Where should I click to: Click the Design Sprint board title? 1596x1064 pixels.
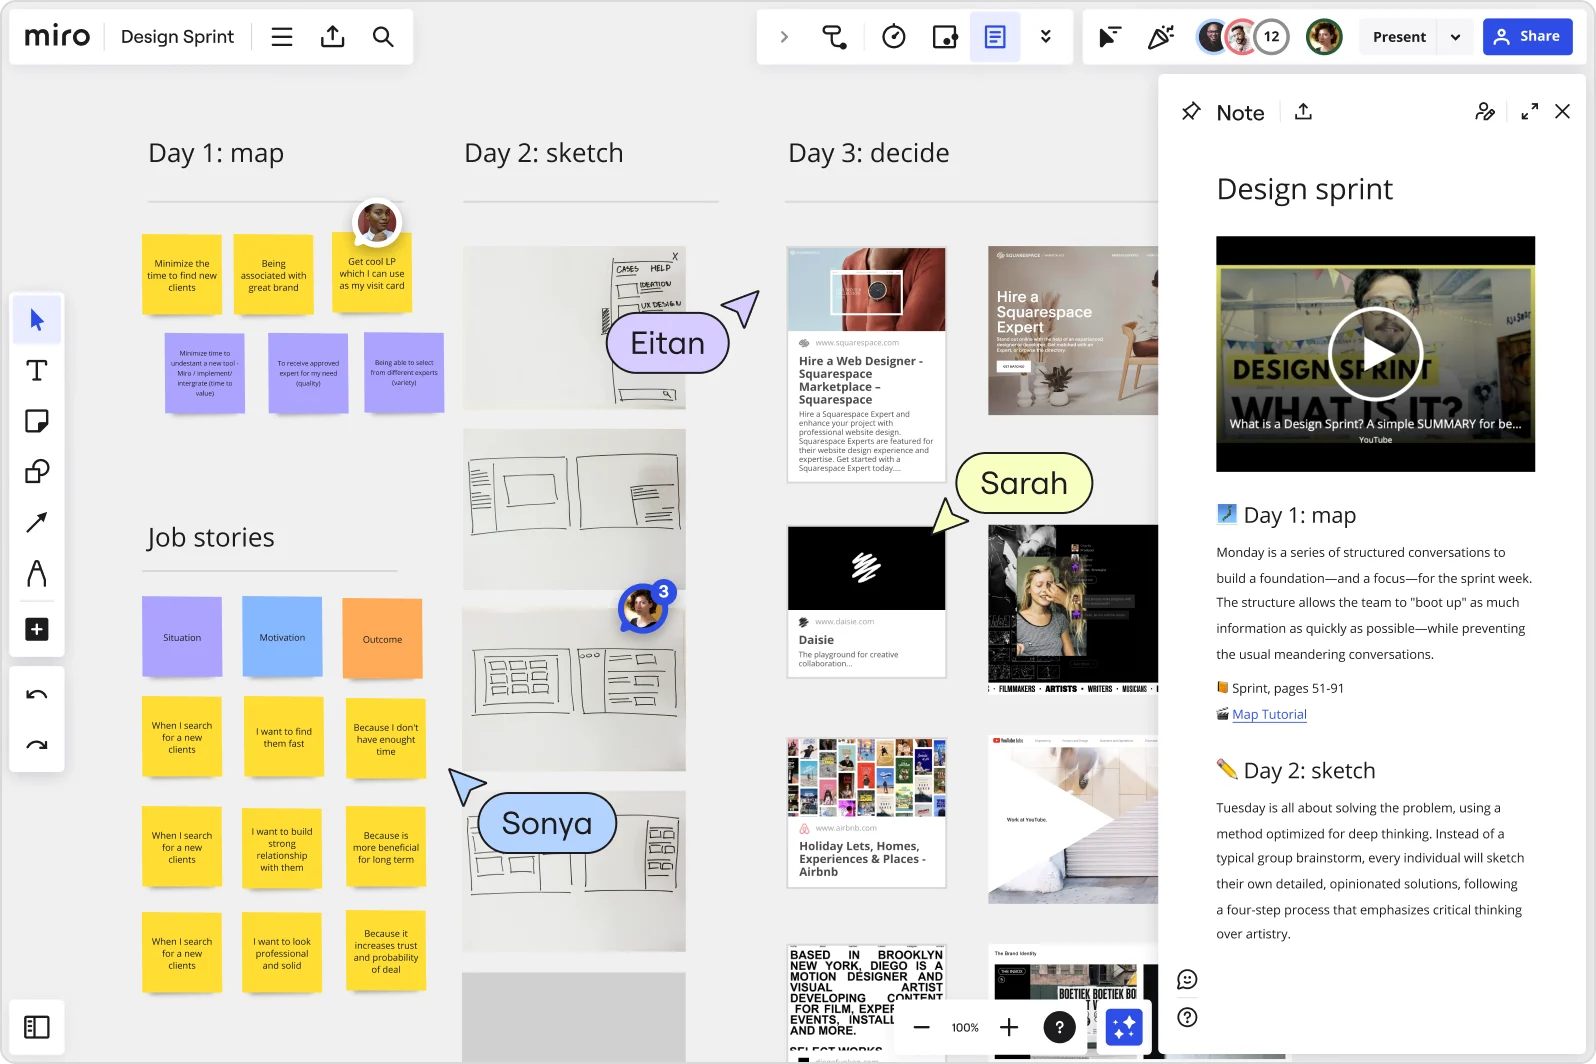177,37
